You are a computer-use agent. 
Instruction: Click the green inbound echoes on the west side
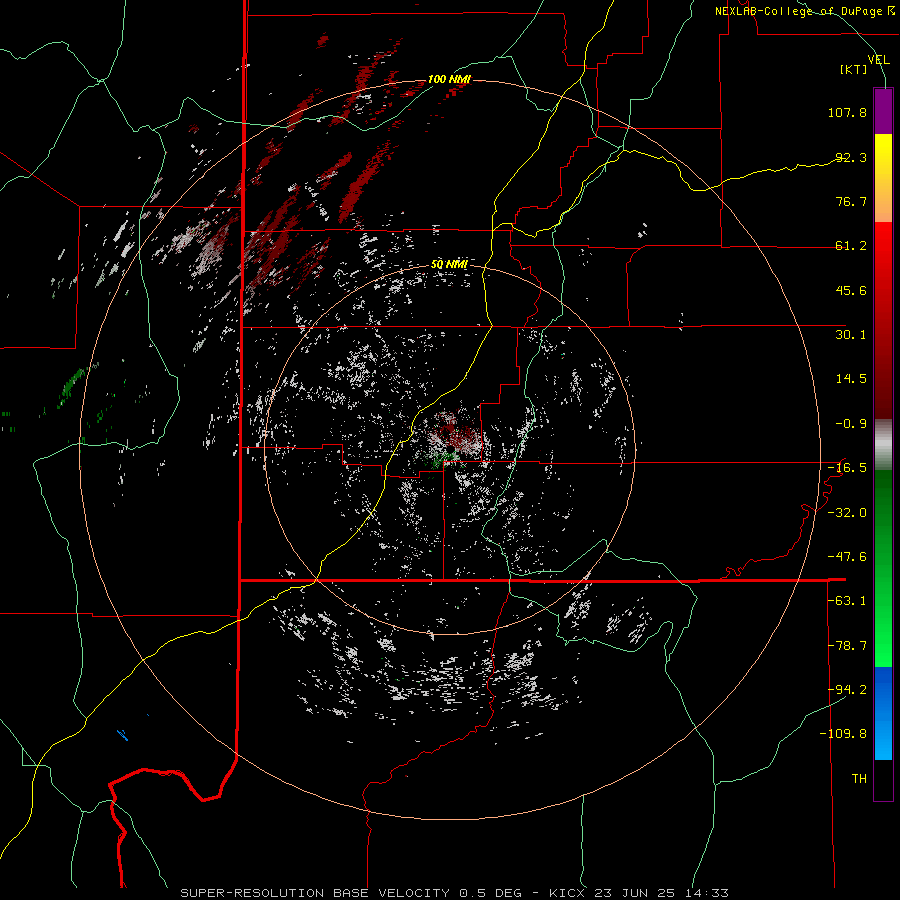point(72,387)
